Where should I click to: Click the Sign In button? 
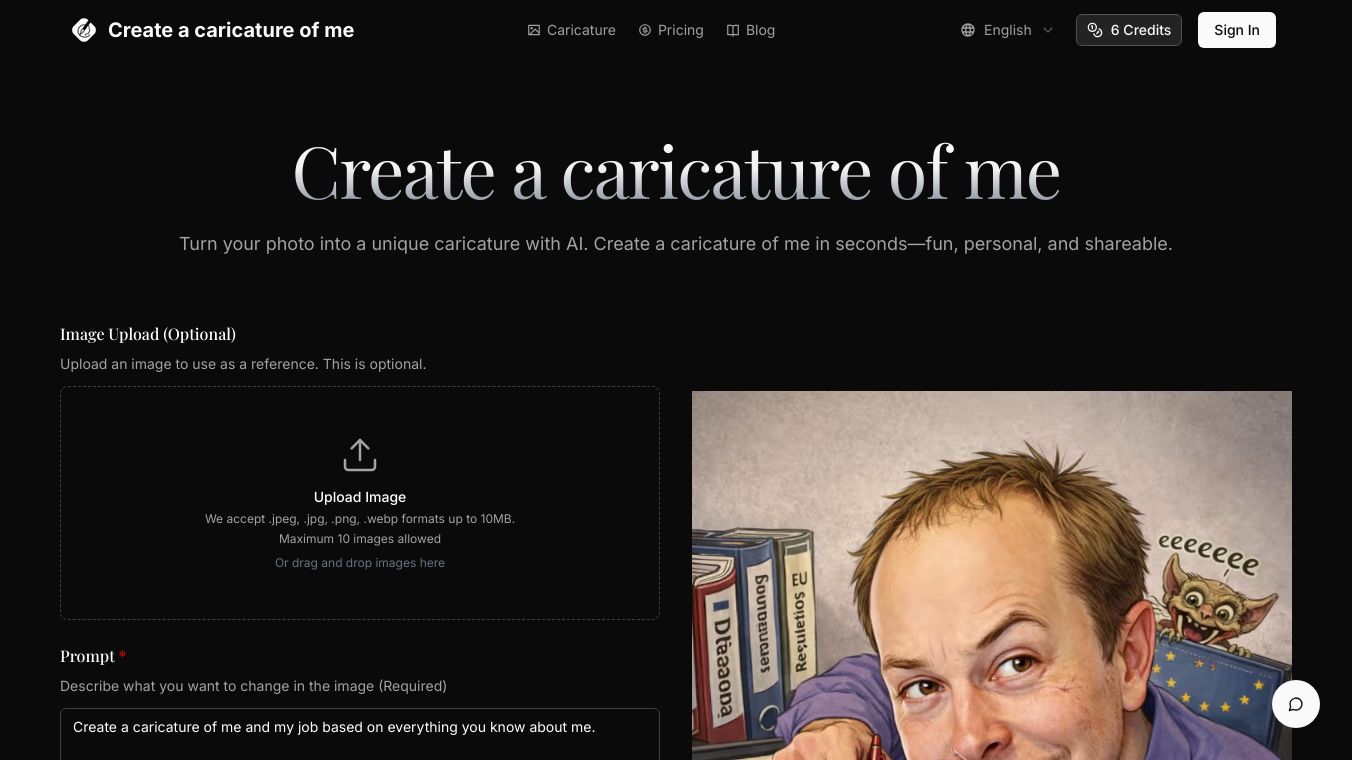(1237, 30)
